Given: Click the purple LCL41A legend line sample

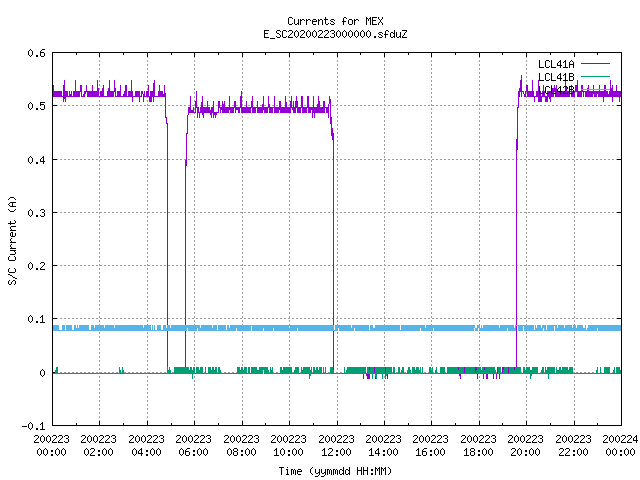Looking at the screenshot, I should (595, 64).
